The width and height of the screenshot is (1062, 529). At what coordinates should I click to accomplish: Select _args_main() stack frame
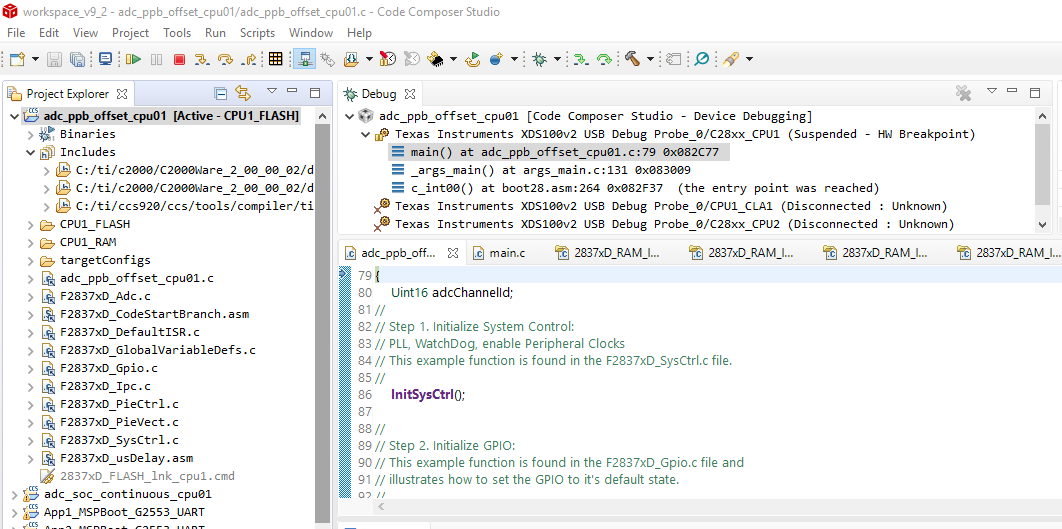(x=551, y=170)
